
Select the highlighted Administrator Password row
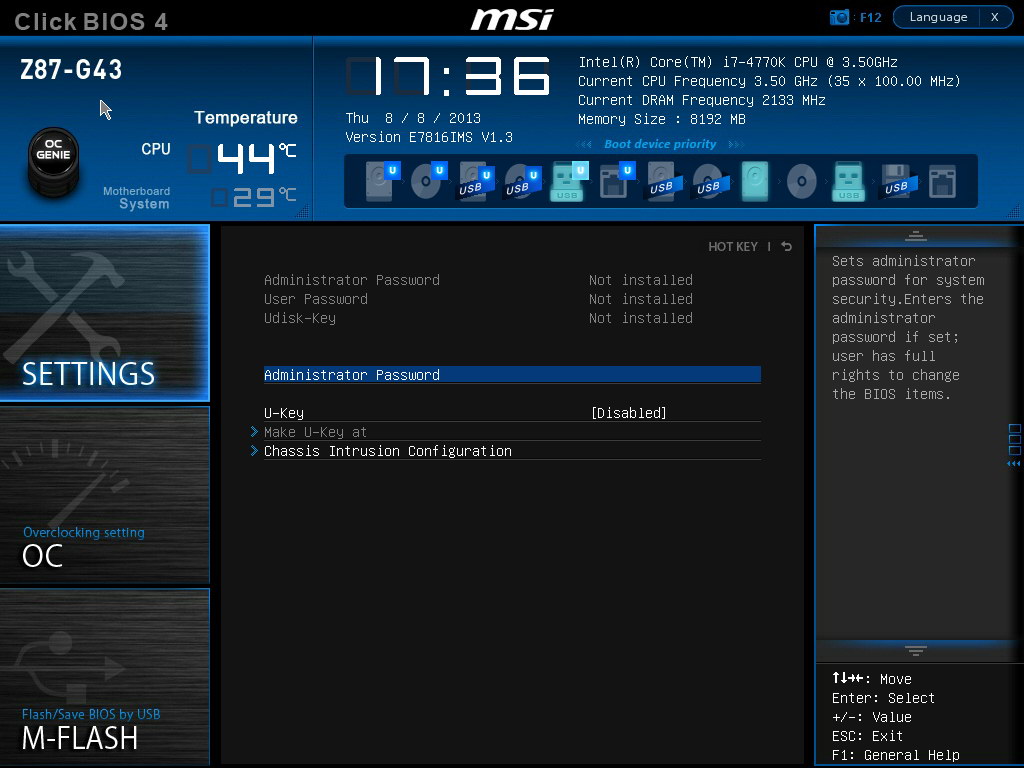512,374
